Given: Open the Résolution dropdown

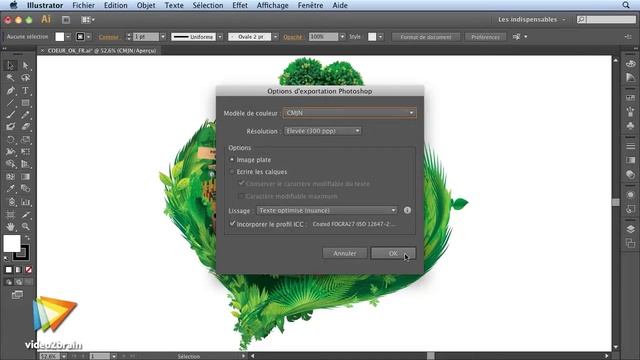Looking at the screenshot, I should click(322, 131).
